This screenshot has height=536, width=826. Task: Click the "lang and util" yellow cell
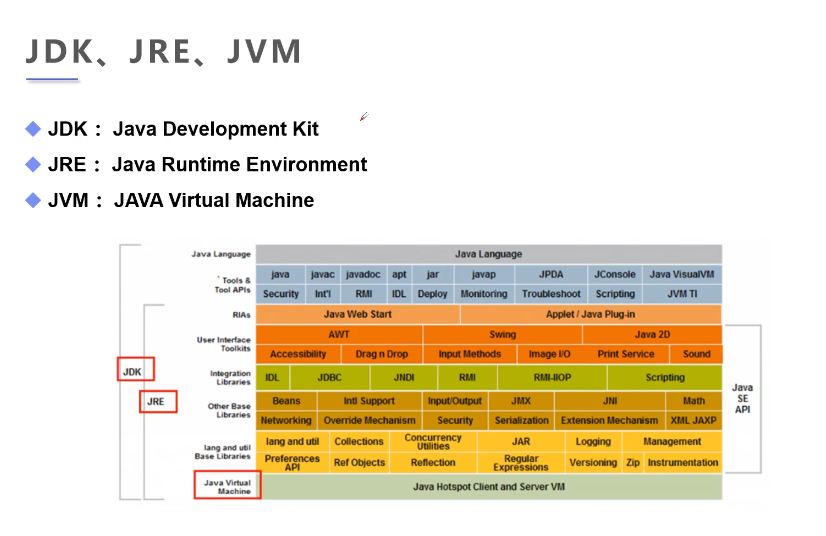pyautogui.click(x=292, y=442)
